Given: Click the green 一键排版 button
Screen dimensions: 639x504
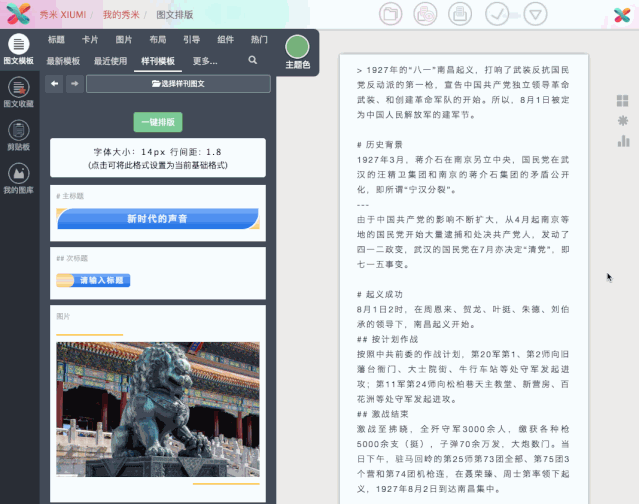Looking at the screenshot, I should tap(158, 122).
